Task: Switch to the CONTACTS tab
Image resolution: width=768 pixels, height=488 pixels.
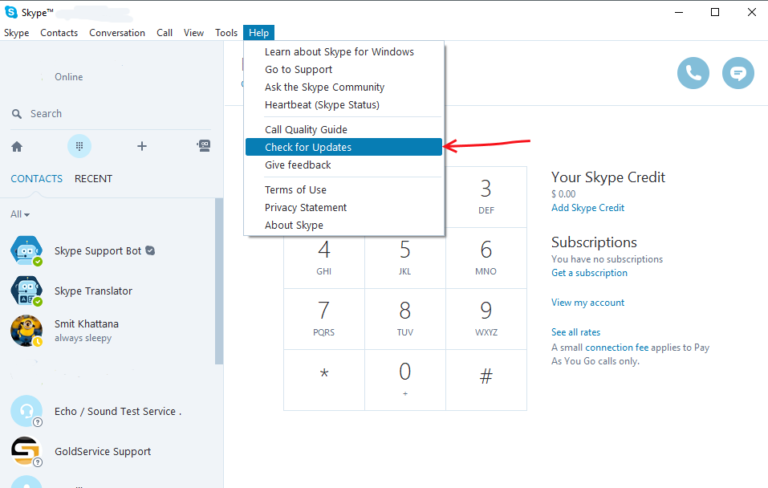Action: (x=37, y=179)
